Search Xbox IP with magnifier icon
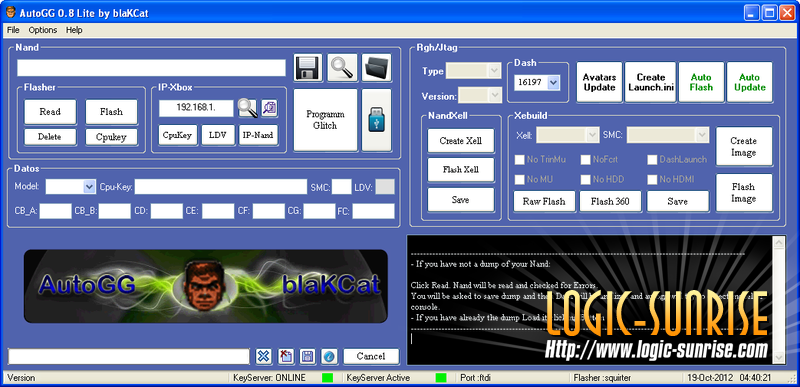This screenshot has width=800, height=387. 247,108
